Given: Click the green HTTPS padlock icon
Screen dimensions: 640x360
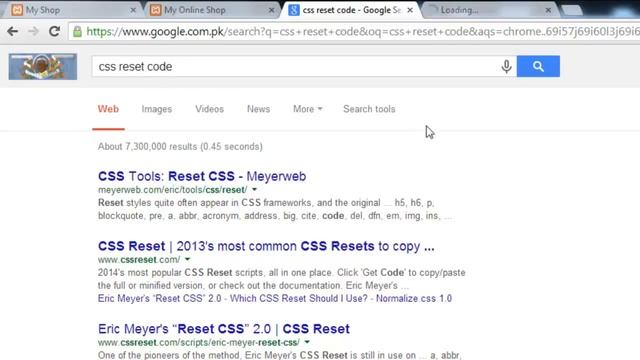Looking at the screenshot, I should click(x=77, y=31).
